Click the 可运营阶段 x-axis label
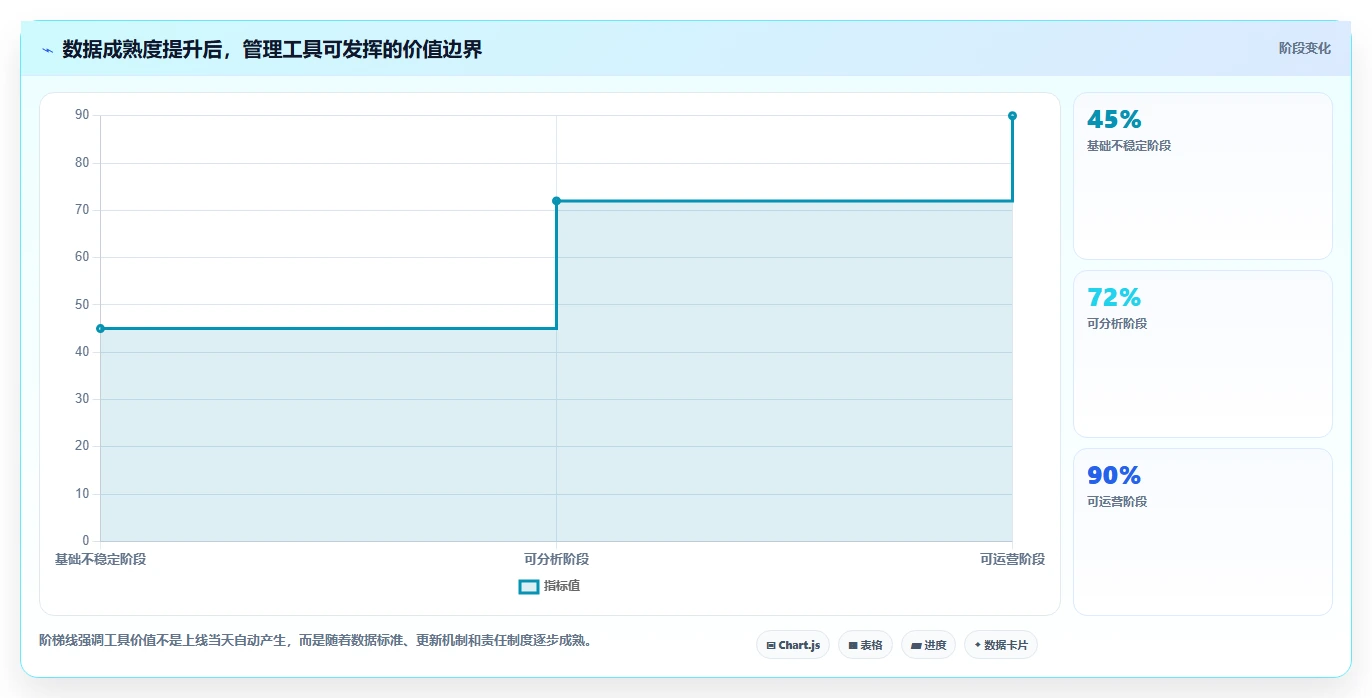 pos(1012,559)
